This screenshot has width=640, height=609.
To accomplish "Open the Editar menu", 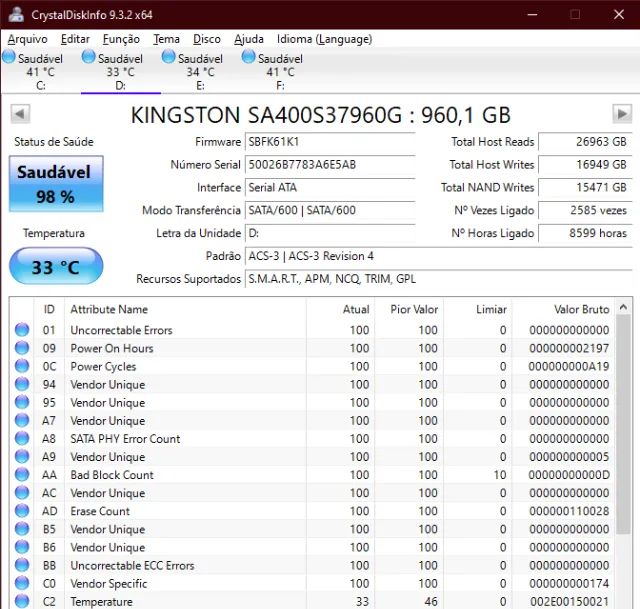I will pos(75,39).
